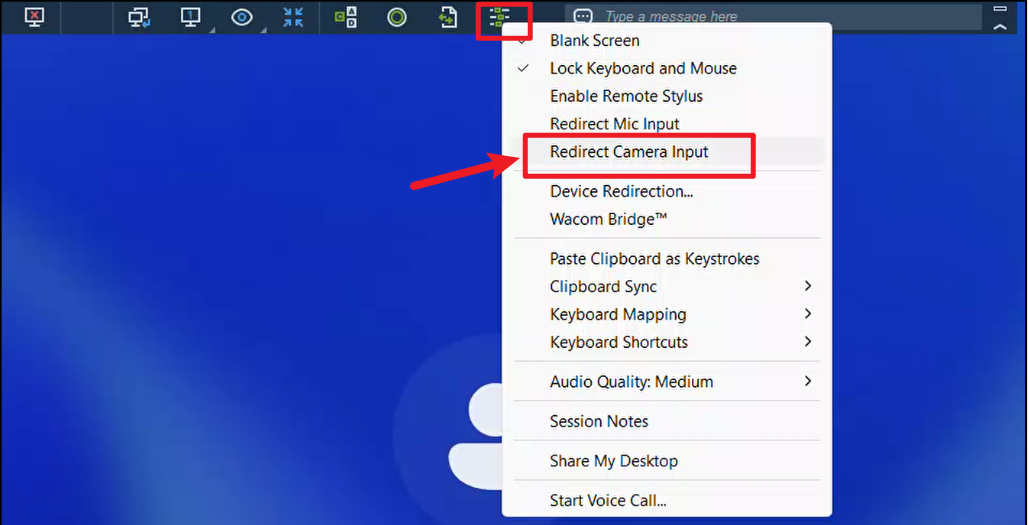Open Session Notes

tap(667, 421)
